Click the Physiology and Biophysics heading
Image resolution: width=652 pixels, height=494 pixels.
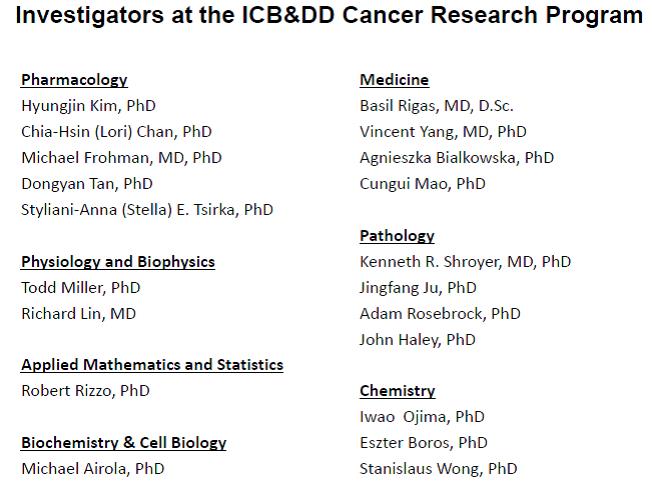118,262
